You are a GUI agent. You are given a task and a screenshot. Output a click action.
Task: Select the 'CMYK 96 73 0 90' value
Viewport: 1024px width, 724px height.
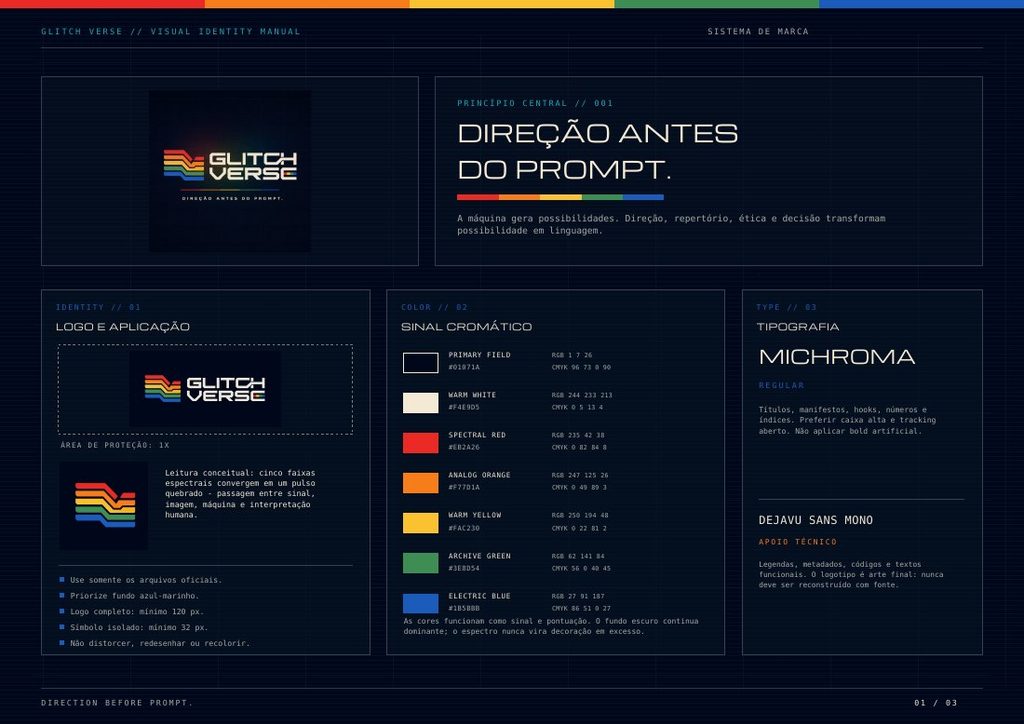581,368
